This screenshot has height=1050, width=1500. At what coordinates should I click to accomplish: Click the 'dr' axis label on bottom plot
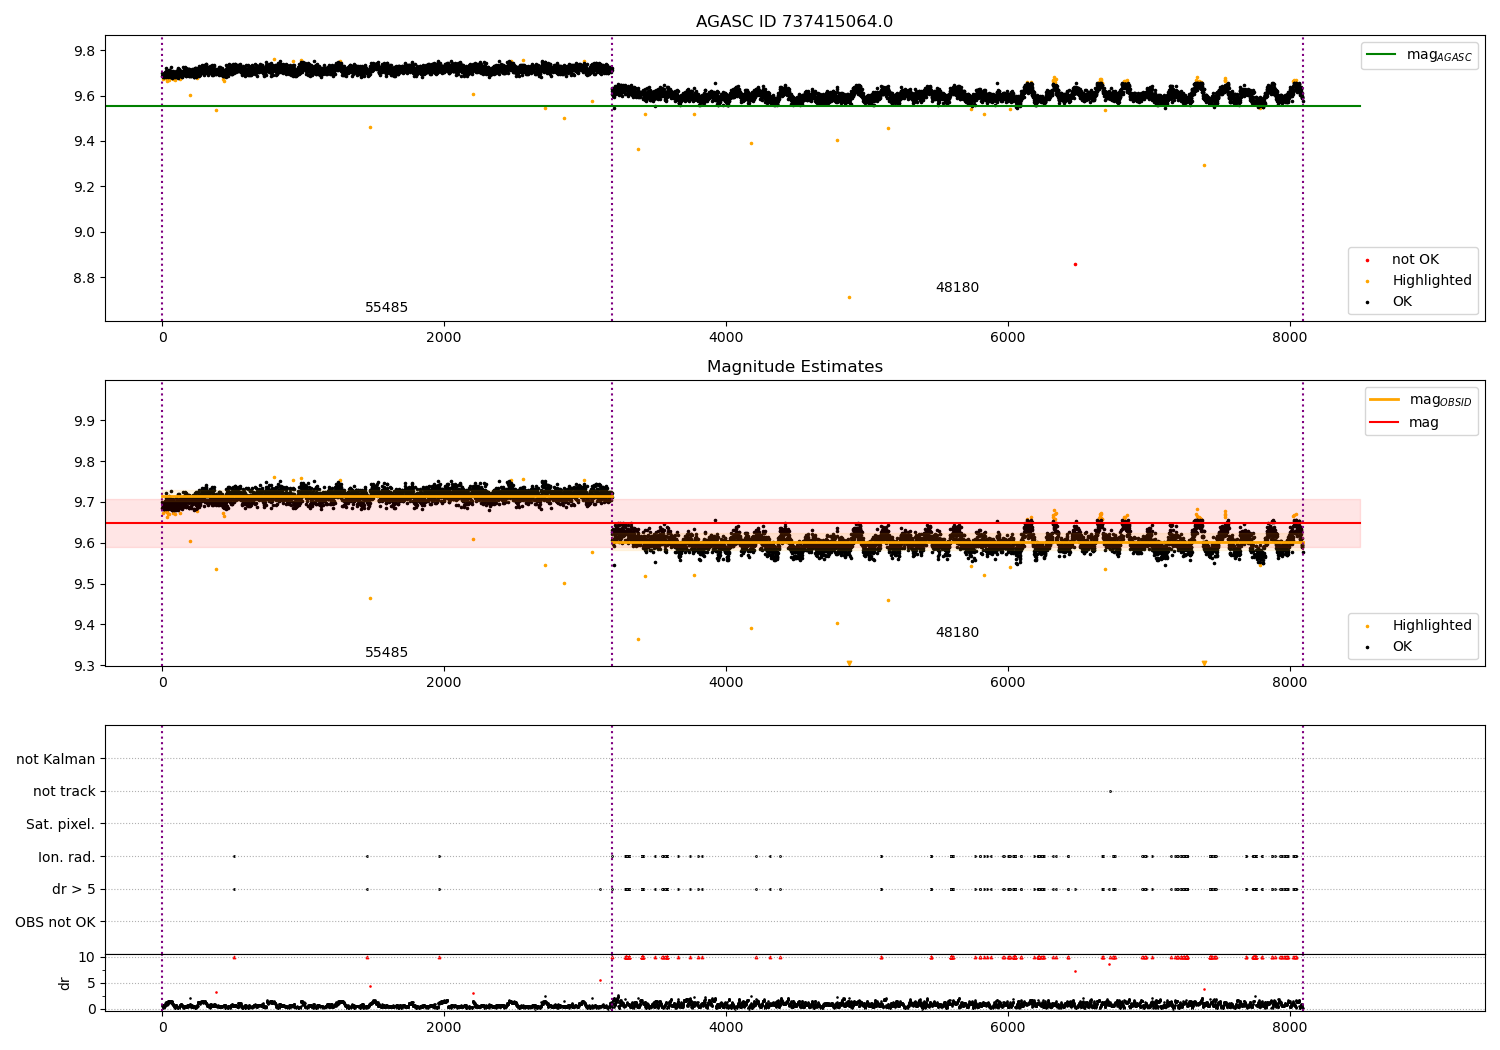point(65,983)
